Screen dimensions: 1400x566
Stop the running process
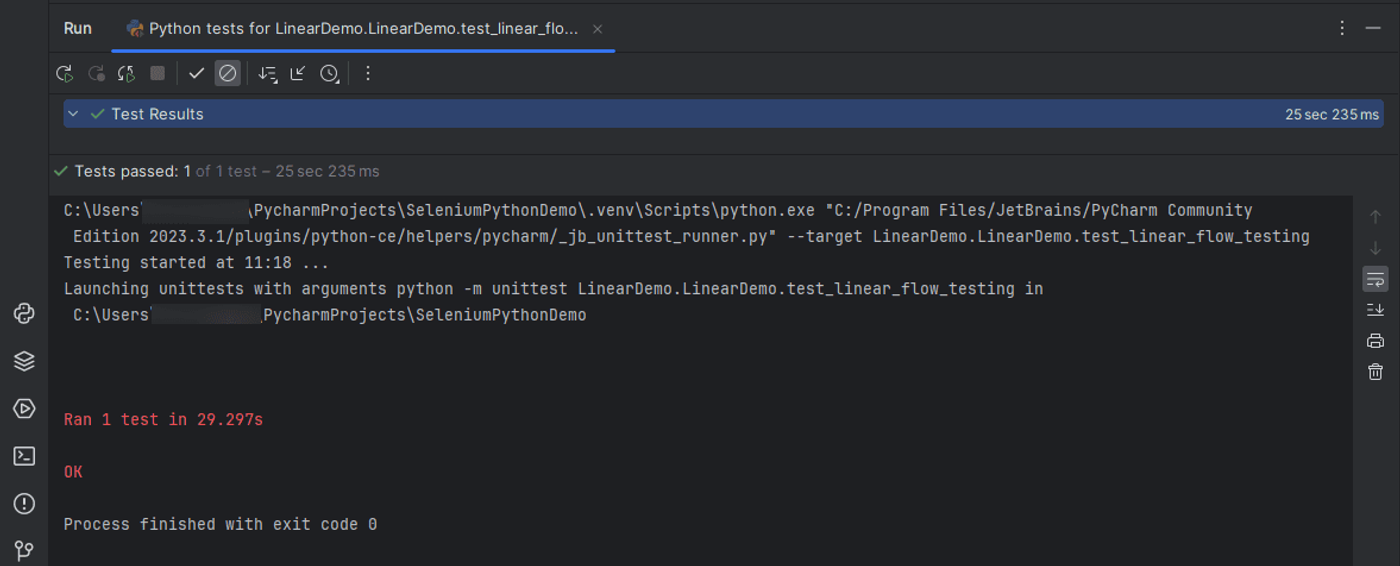(157, 73)
